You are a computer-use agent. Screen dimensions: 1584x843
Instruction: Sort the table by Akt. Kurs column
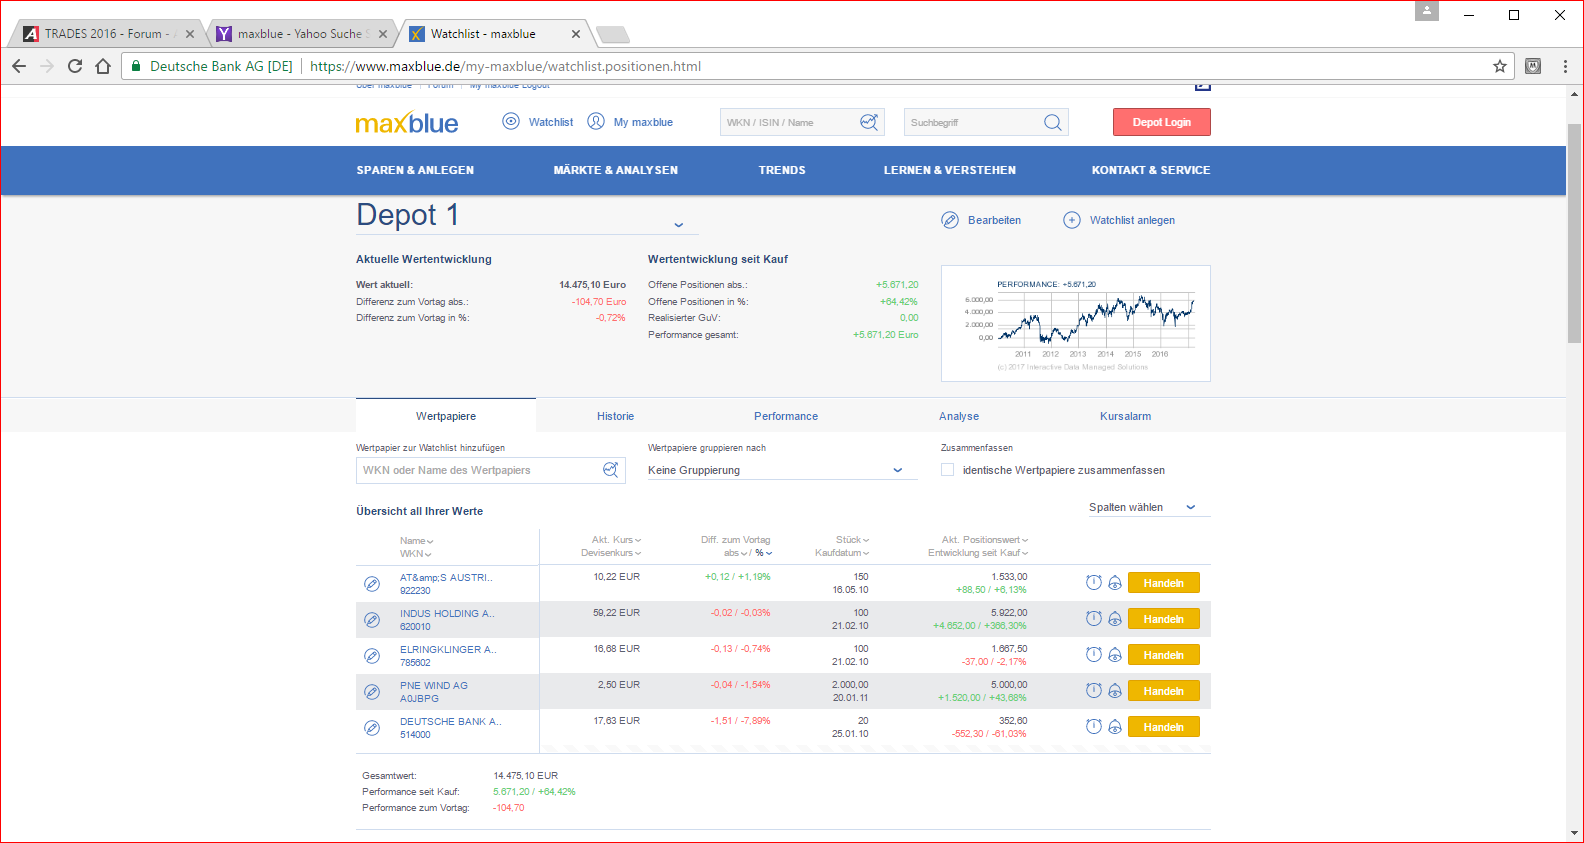[x=615, y=540]
